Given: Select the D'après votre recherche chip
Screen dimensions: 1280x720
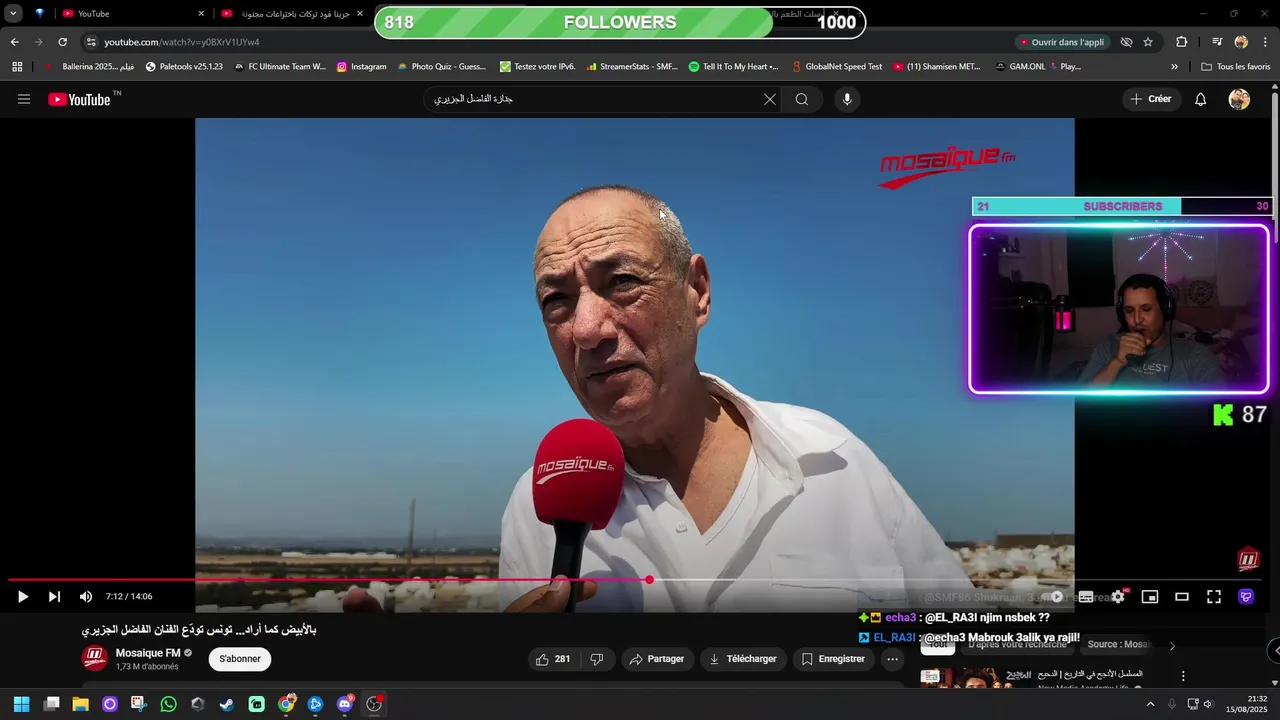Looking at the screenshot, I should (x=1017, y=645).
